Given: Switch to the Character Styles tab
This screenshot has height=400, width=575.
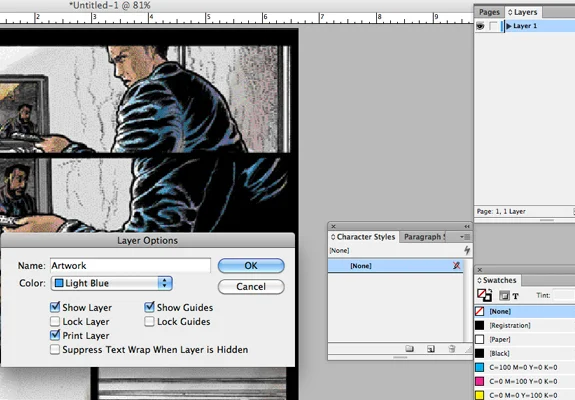Looking at the screenshot, I should tap(363, 237).
